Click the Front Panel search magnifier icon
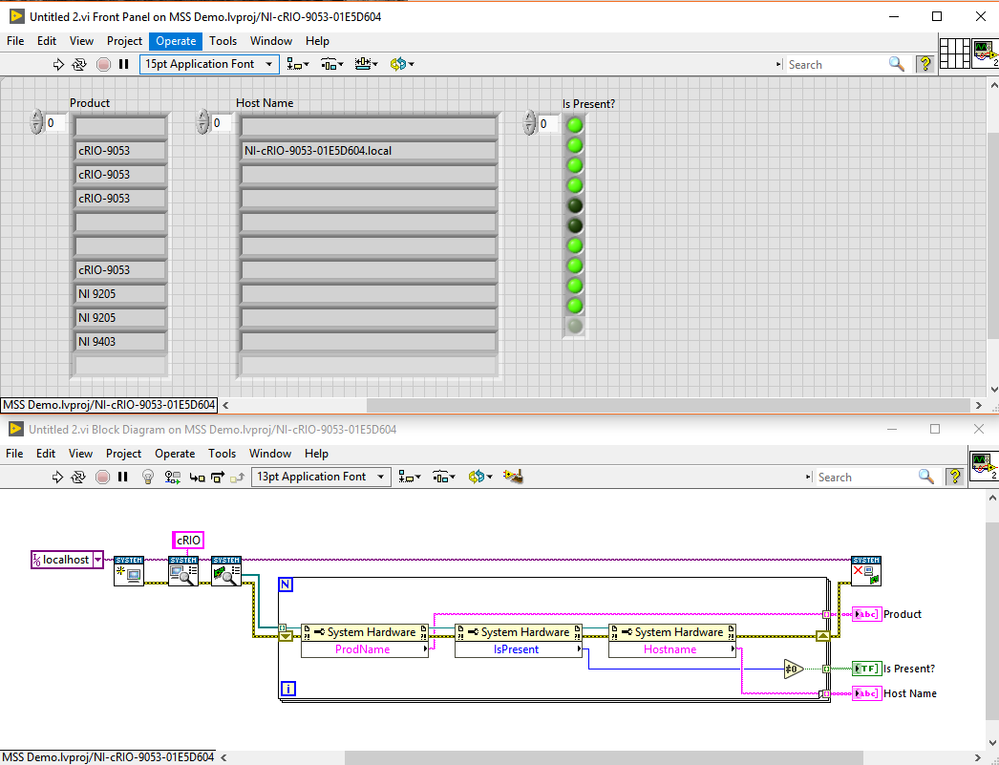Screen dimensions: 999x765 point(896,64)
